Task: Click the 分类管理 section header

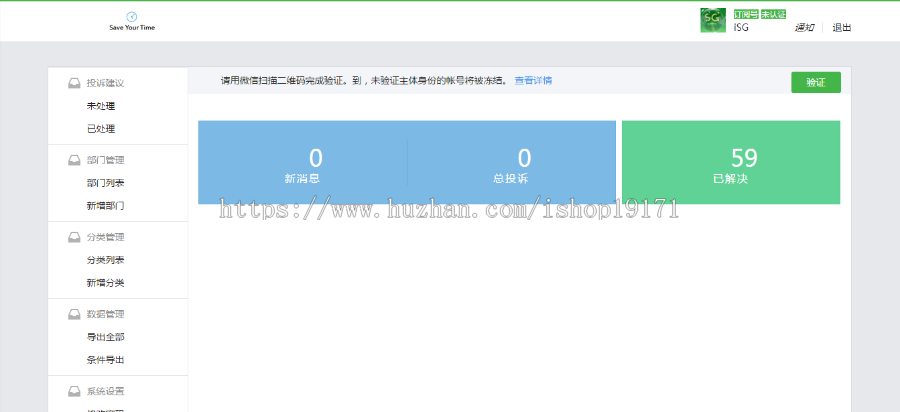Action: 106,237
